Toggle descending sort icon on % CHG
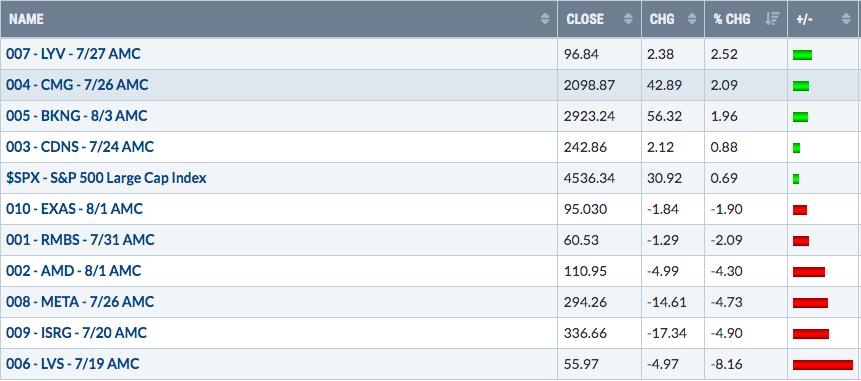The image size is (861, 381). click(x=772, y=19)
